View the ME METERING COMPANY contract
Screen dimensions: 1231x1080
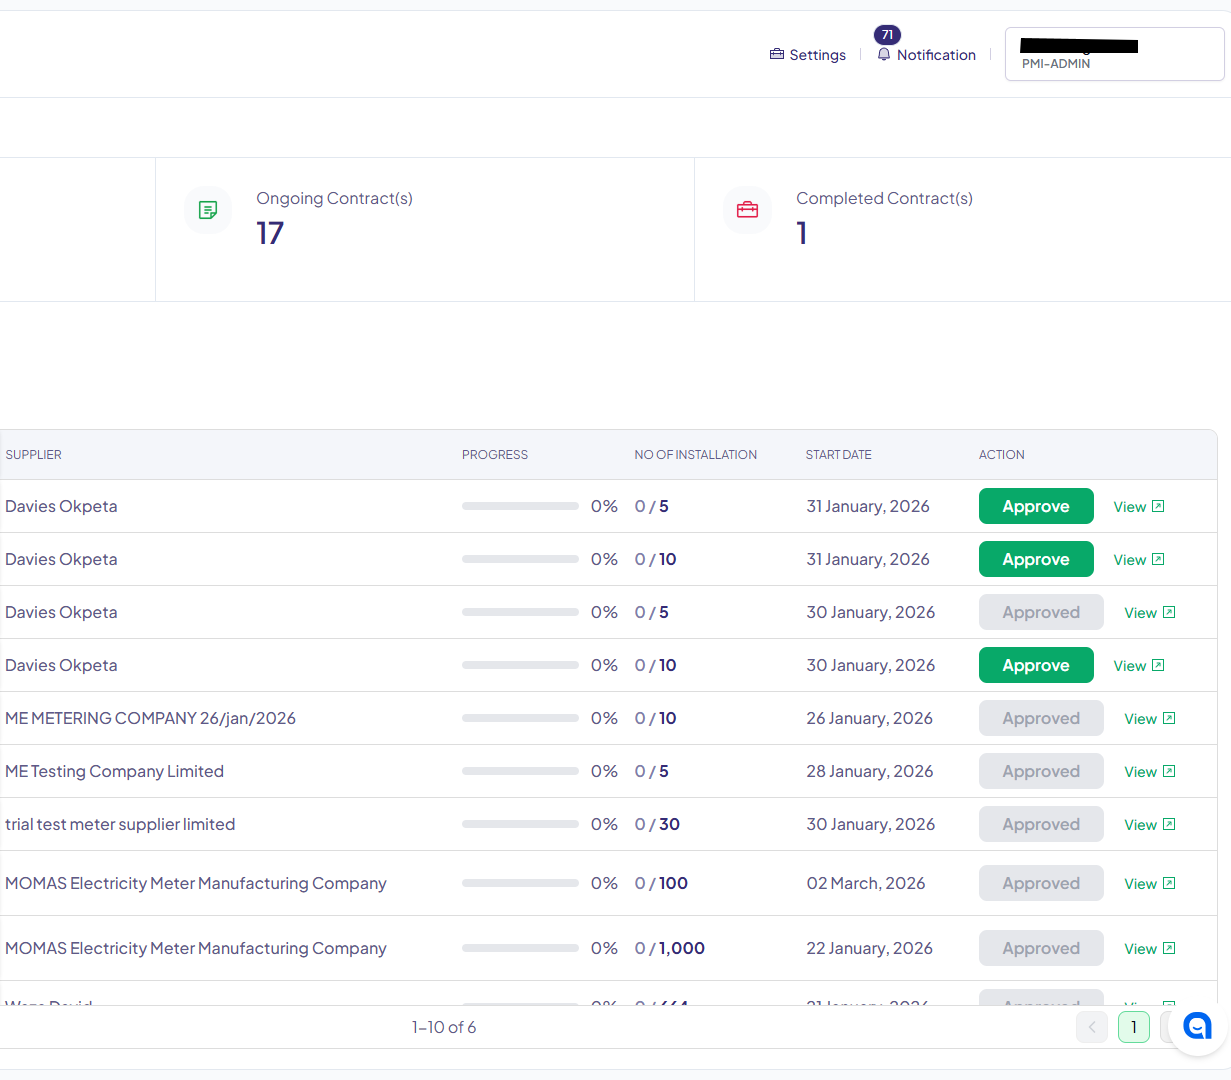(1140, 718)
